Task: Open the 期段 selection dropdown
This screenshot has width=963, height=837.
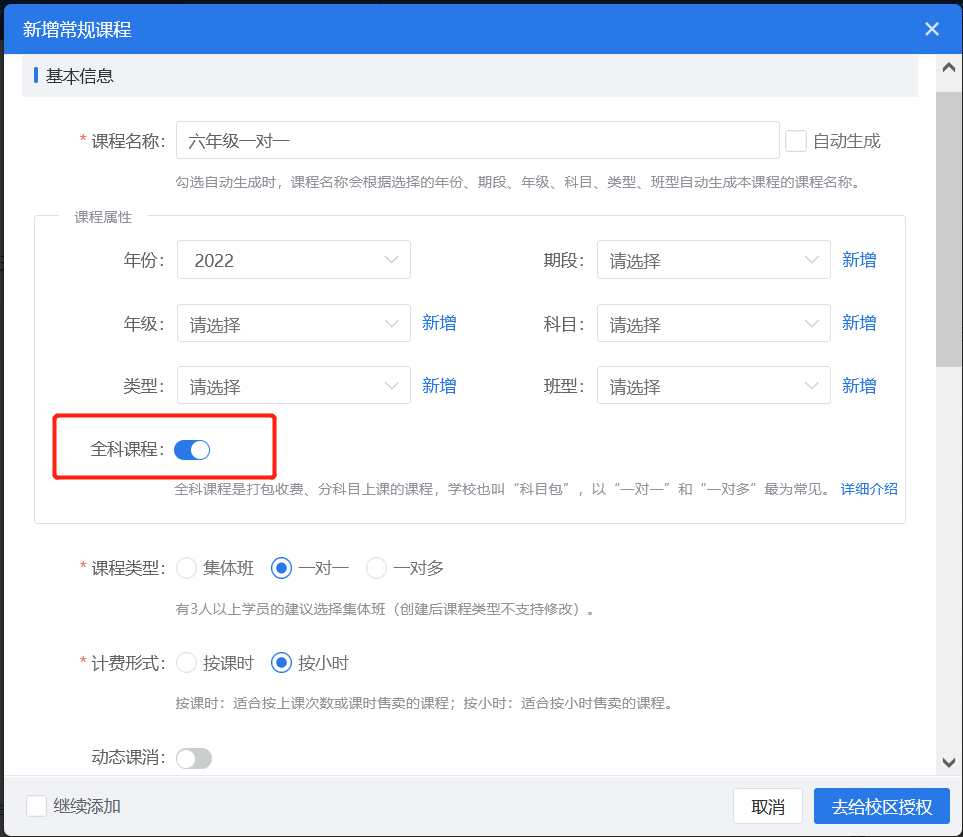Action: [x=713, y=259]
